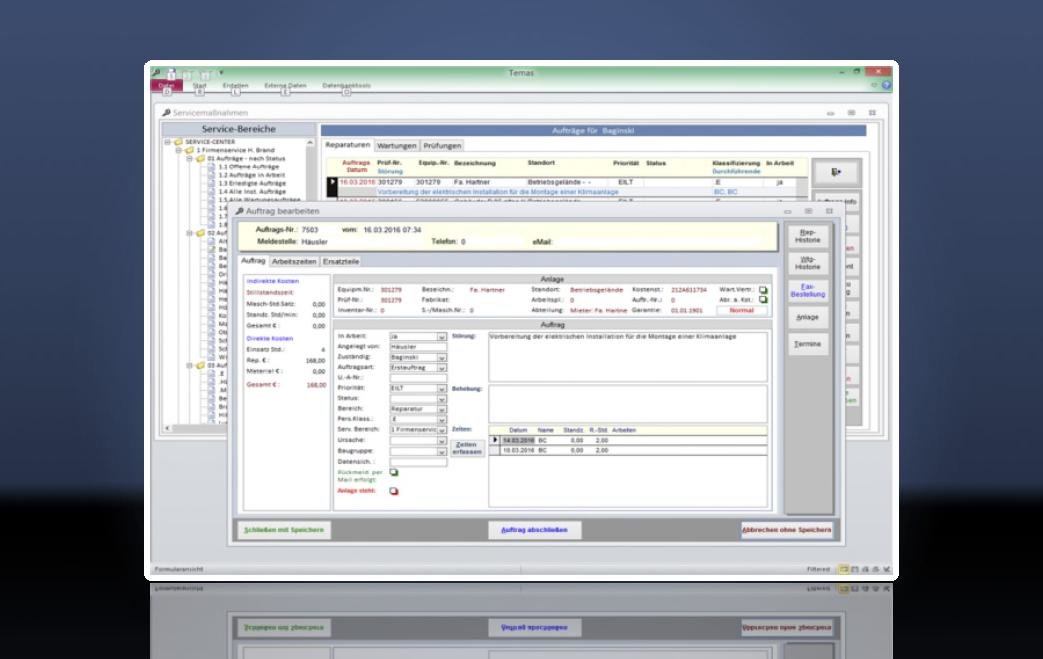The width and height of the screenshot is (1043, 659).
Task: Select 1.4 Alle Inst. Aufträge tree item
Action: tap(252, 192)
